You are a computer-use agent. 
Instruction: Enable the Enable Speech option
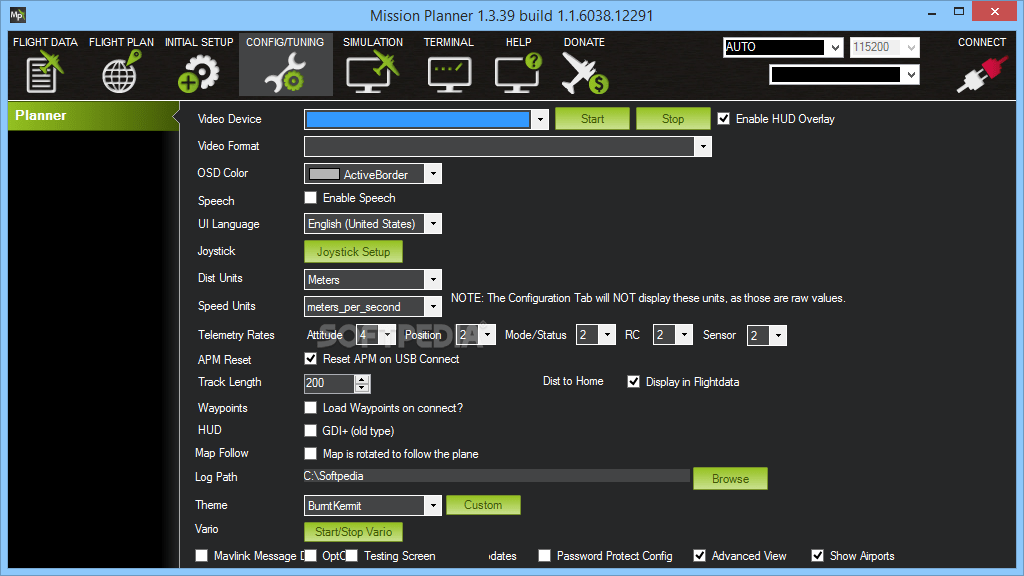point(311,197)
